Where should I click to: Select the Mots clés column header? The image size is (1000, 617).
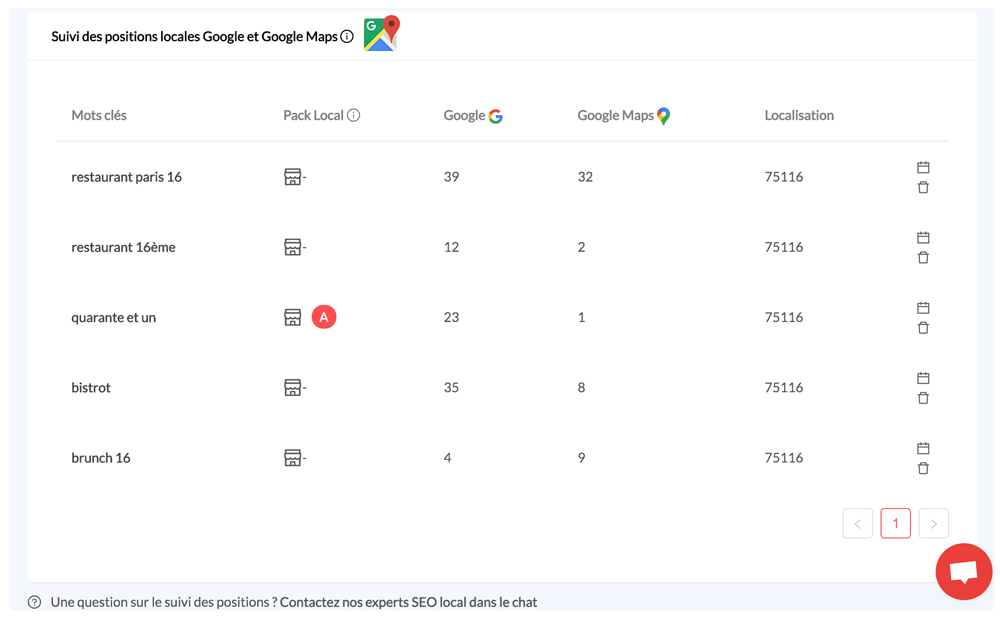(98, 114)
